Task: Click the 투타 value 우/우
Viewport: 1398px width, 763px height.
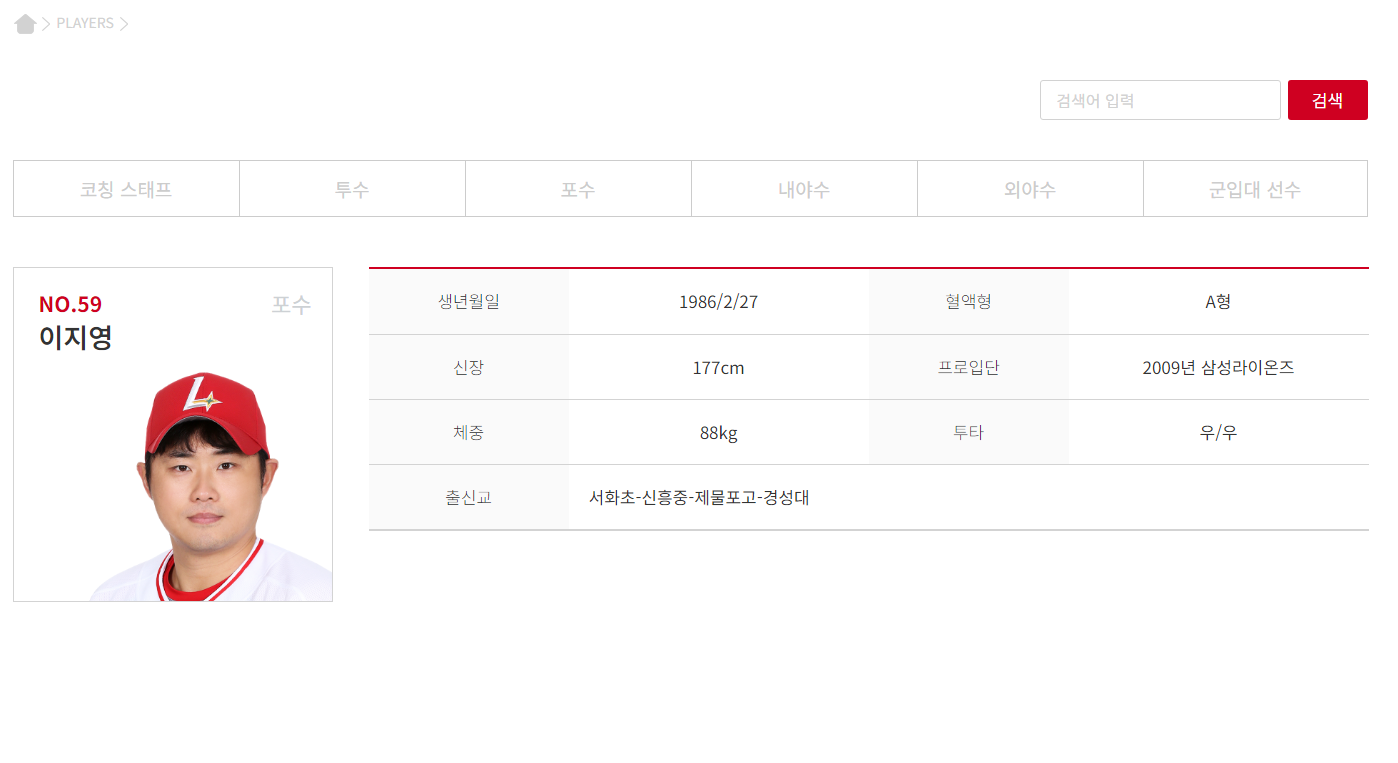Action: [x=1218, y=432]
